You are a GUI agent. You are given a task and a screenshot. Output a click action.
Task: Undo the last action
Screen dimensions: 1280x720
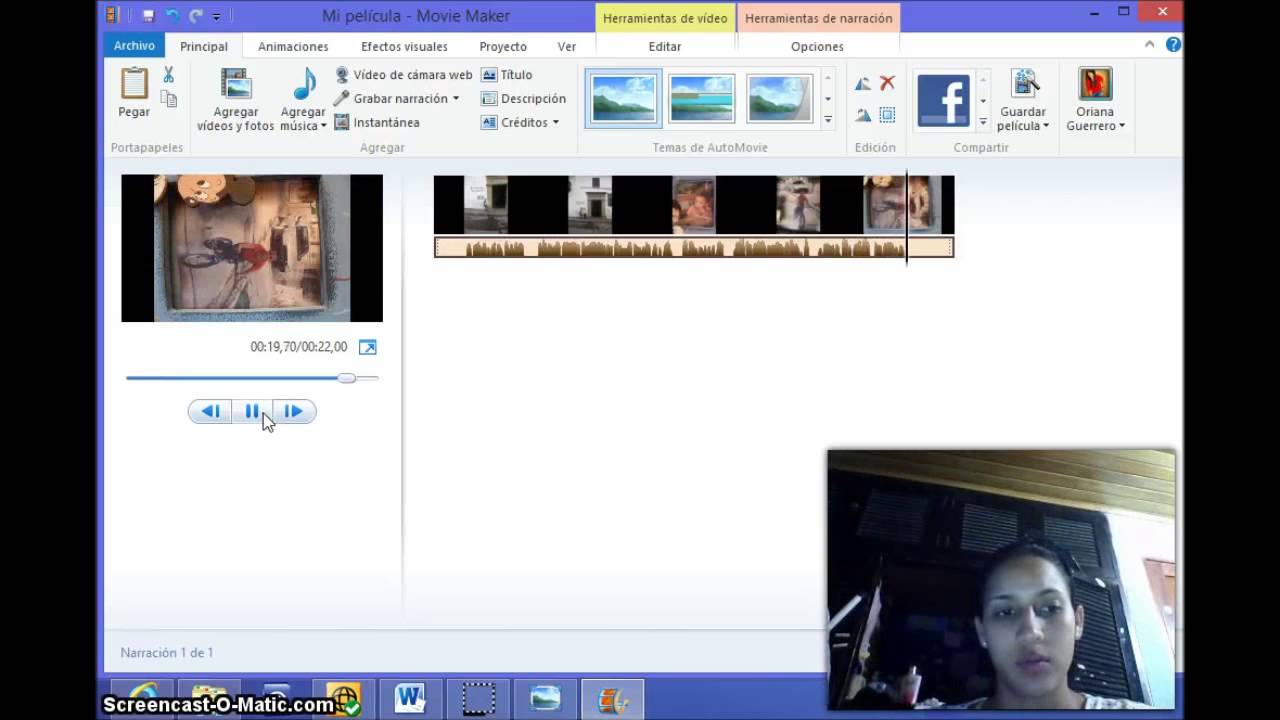(x=172, y=16)
